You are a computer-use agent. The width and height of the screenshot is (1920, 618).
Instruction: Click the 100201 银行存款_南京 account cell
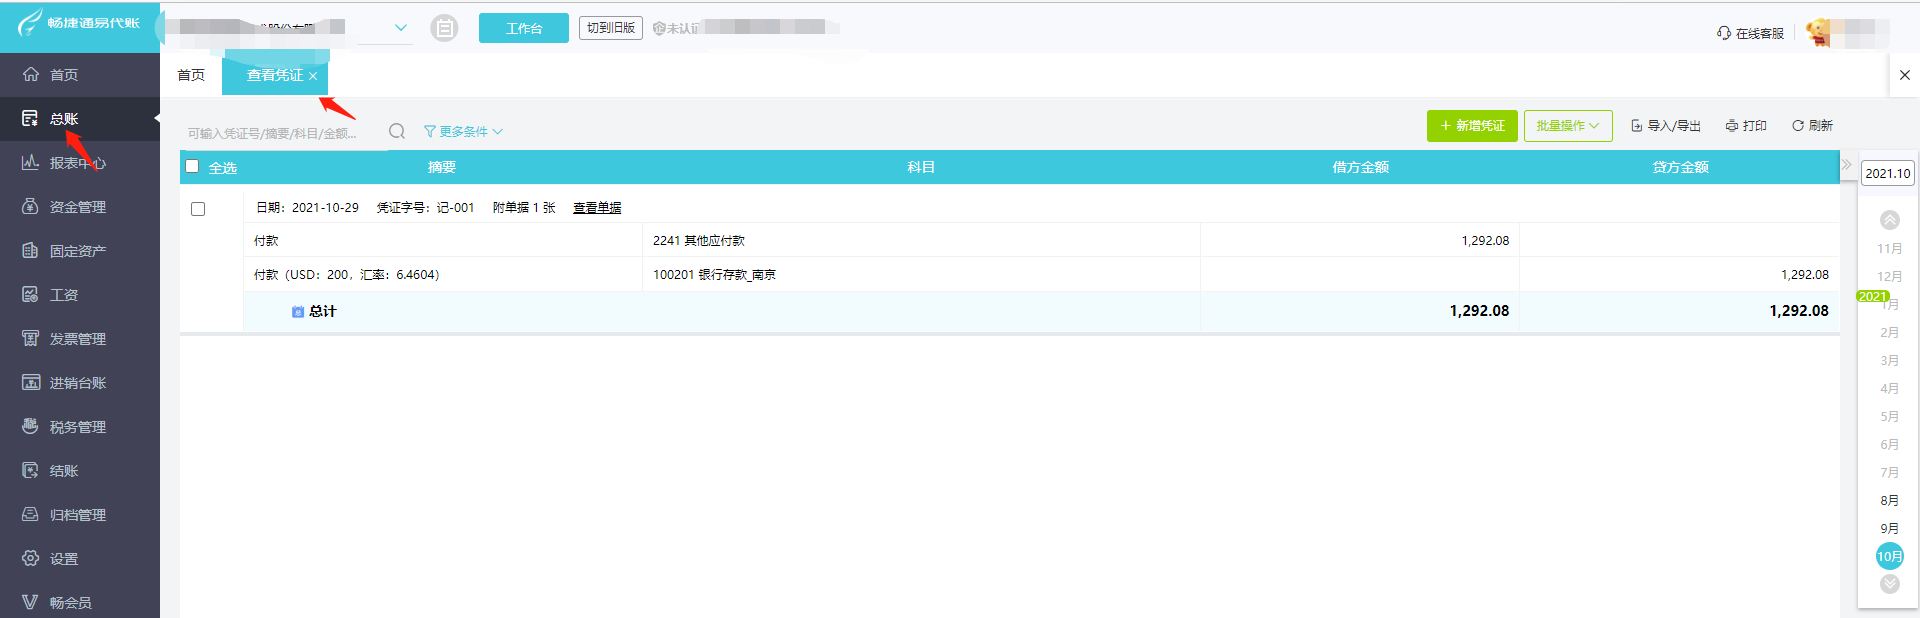[x=921, y=274]
